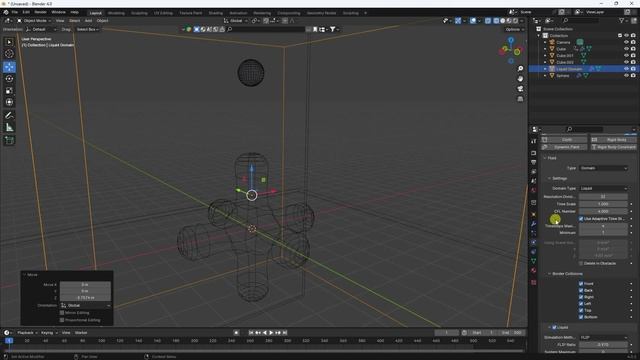This screenshot has width=640, height=360.
Task: Open the World properties tab icon
Action: click(533, 190)
